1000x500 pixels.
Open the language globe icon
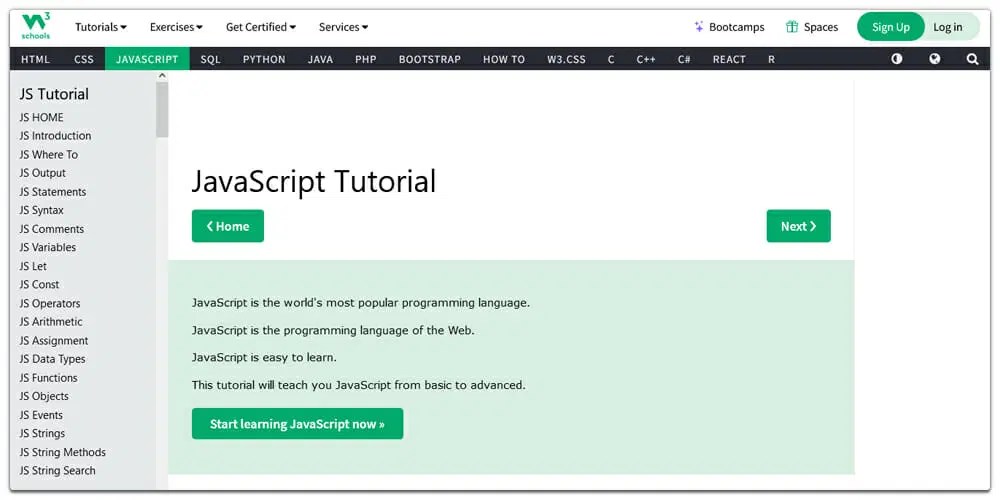point(935,59)
